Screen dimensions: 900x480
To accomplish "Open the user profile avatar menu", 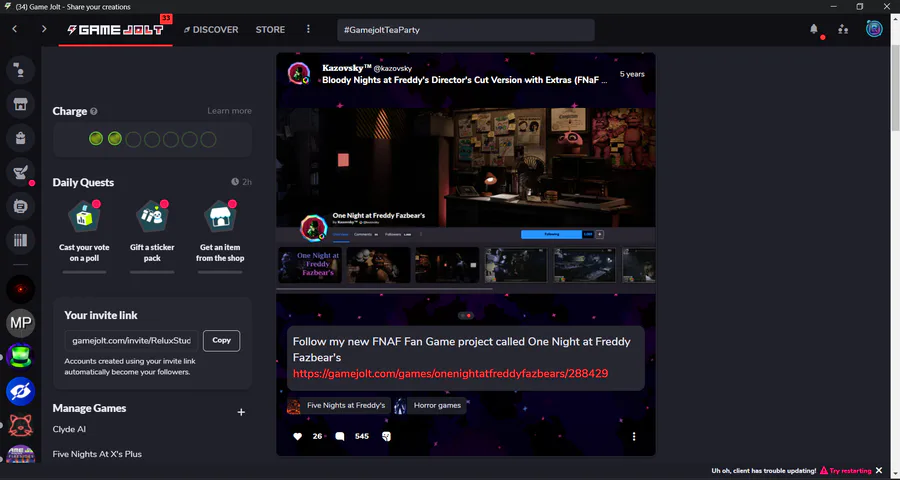I will point(874,29).
